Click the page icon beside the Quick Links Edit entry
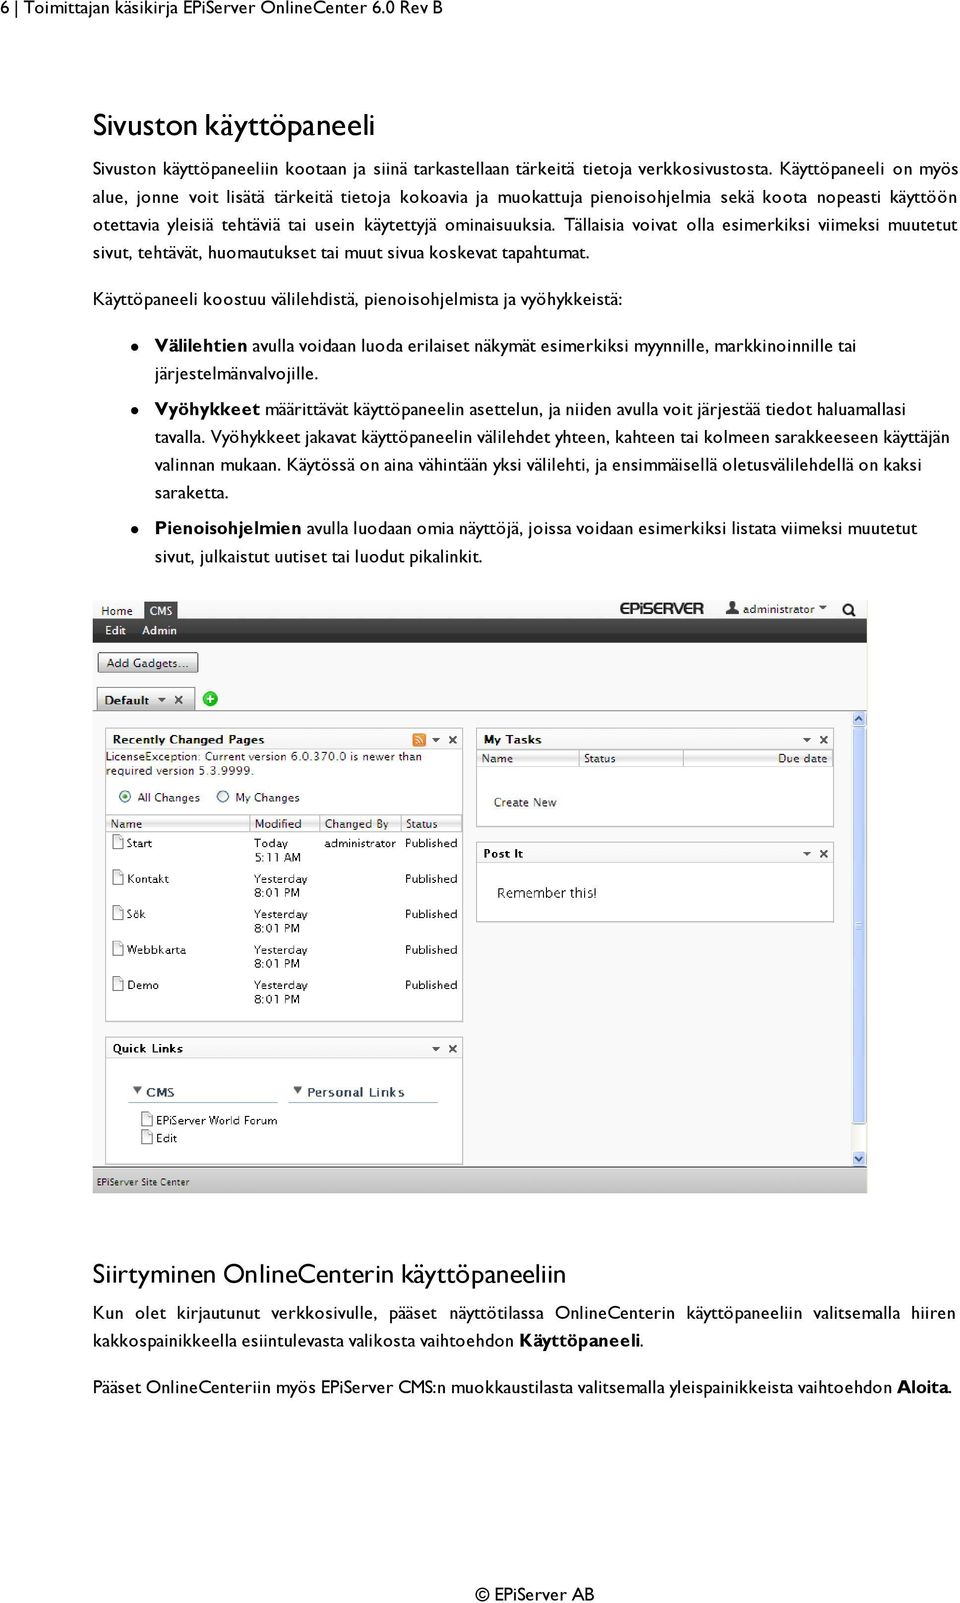Screen dimensions: 960x1603 147,1138
